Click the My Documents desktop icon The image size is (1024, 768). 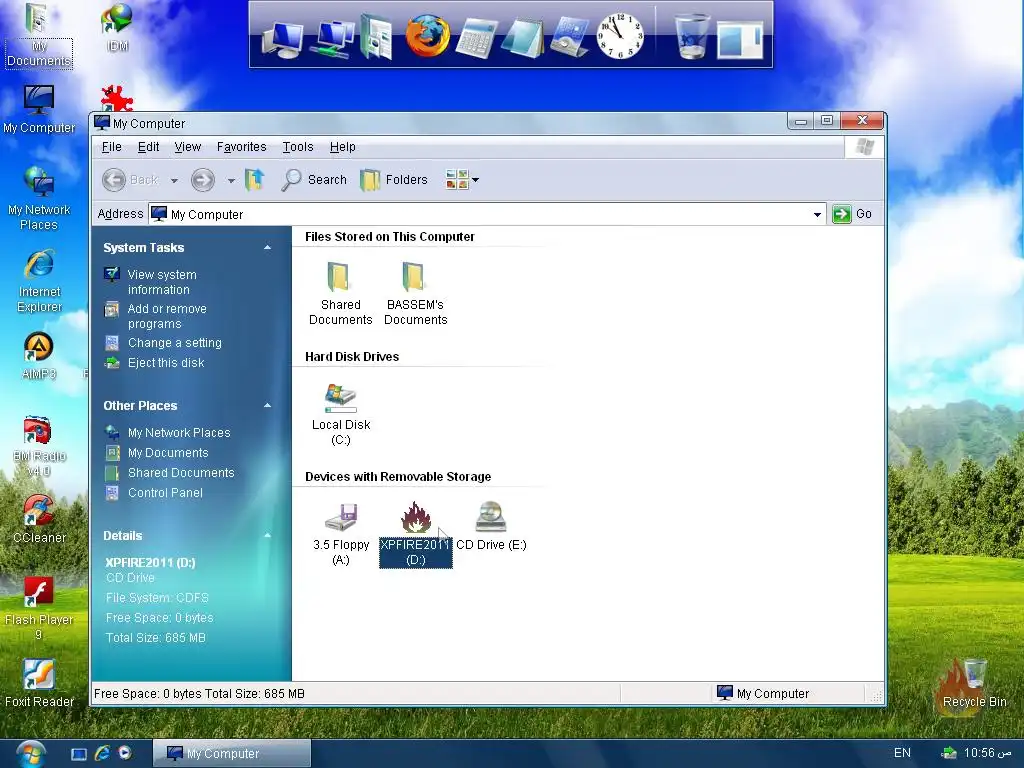click(38, 35)
